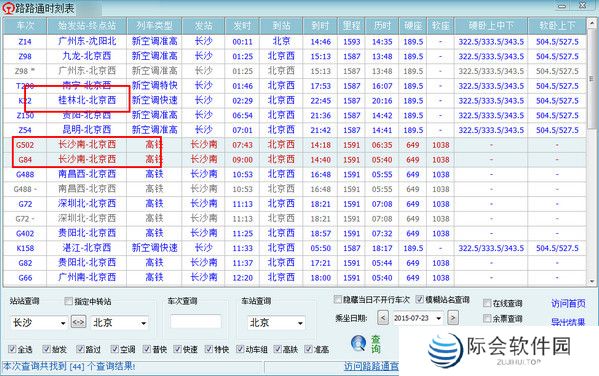The image size is (599, 376).
Task: Uncheck the 高铁 filter checkbox
Action: tap(278, 348)
